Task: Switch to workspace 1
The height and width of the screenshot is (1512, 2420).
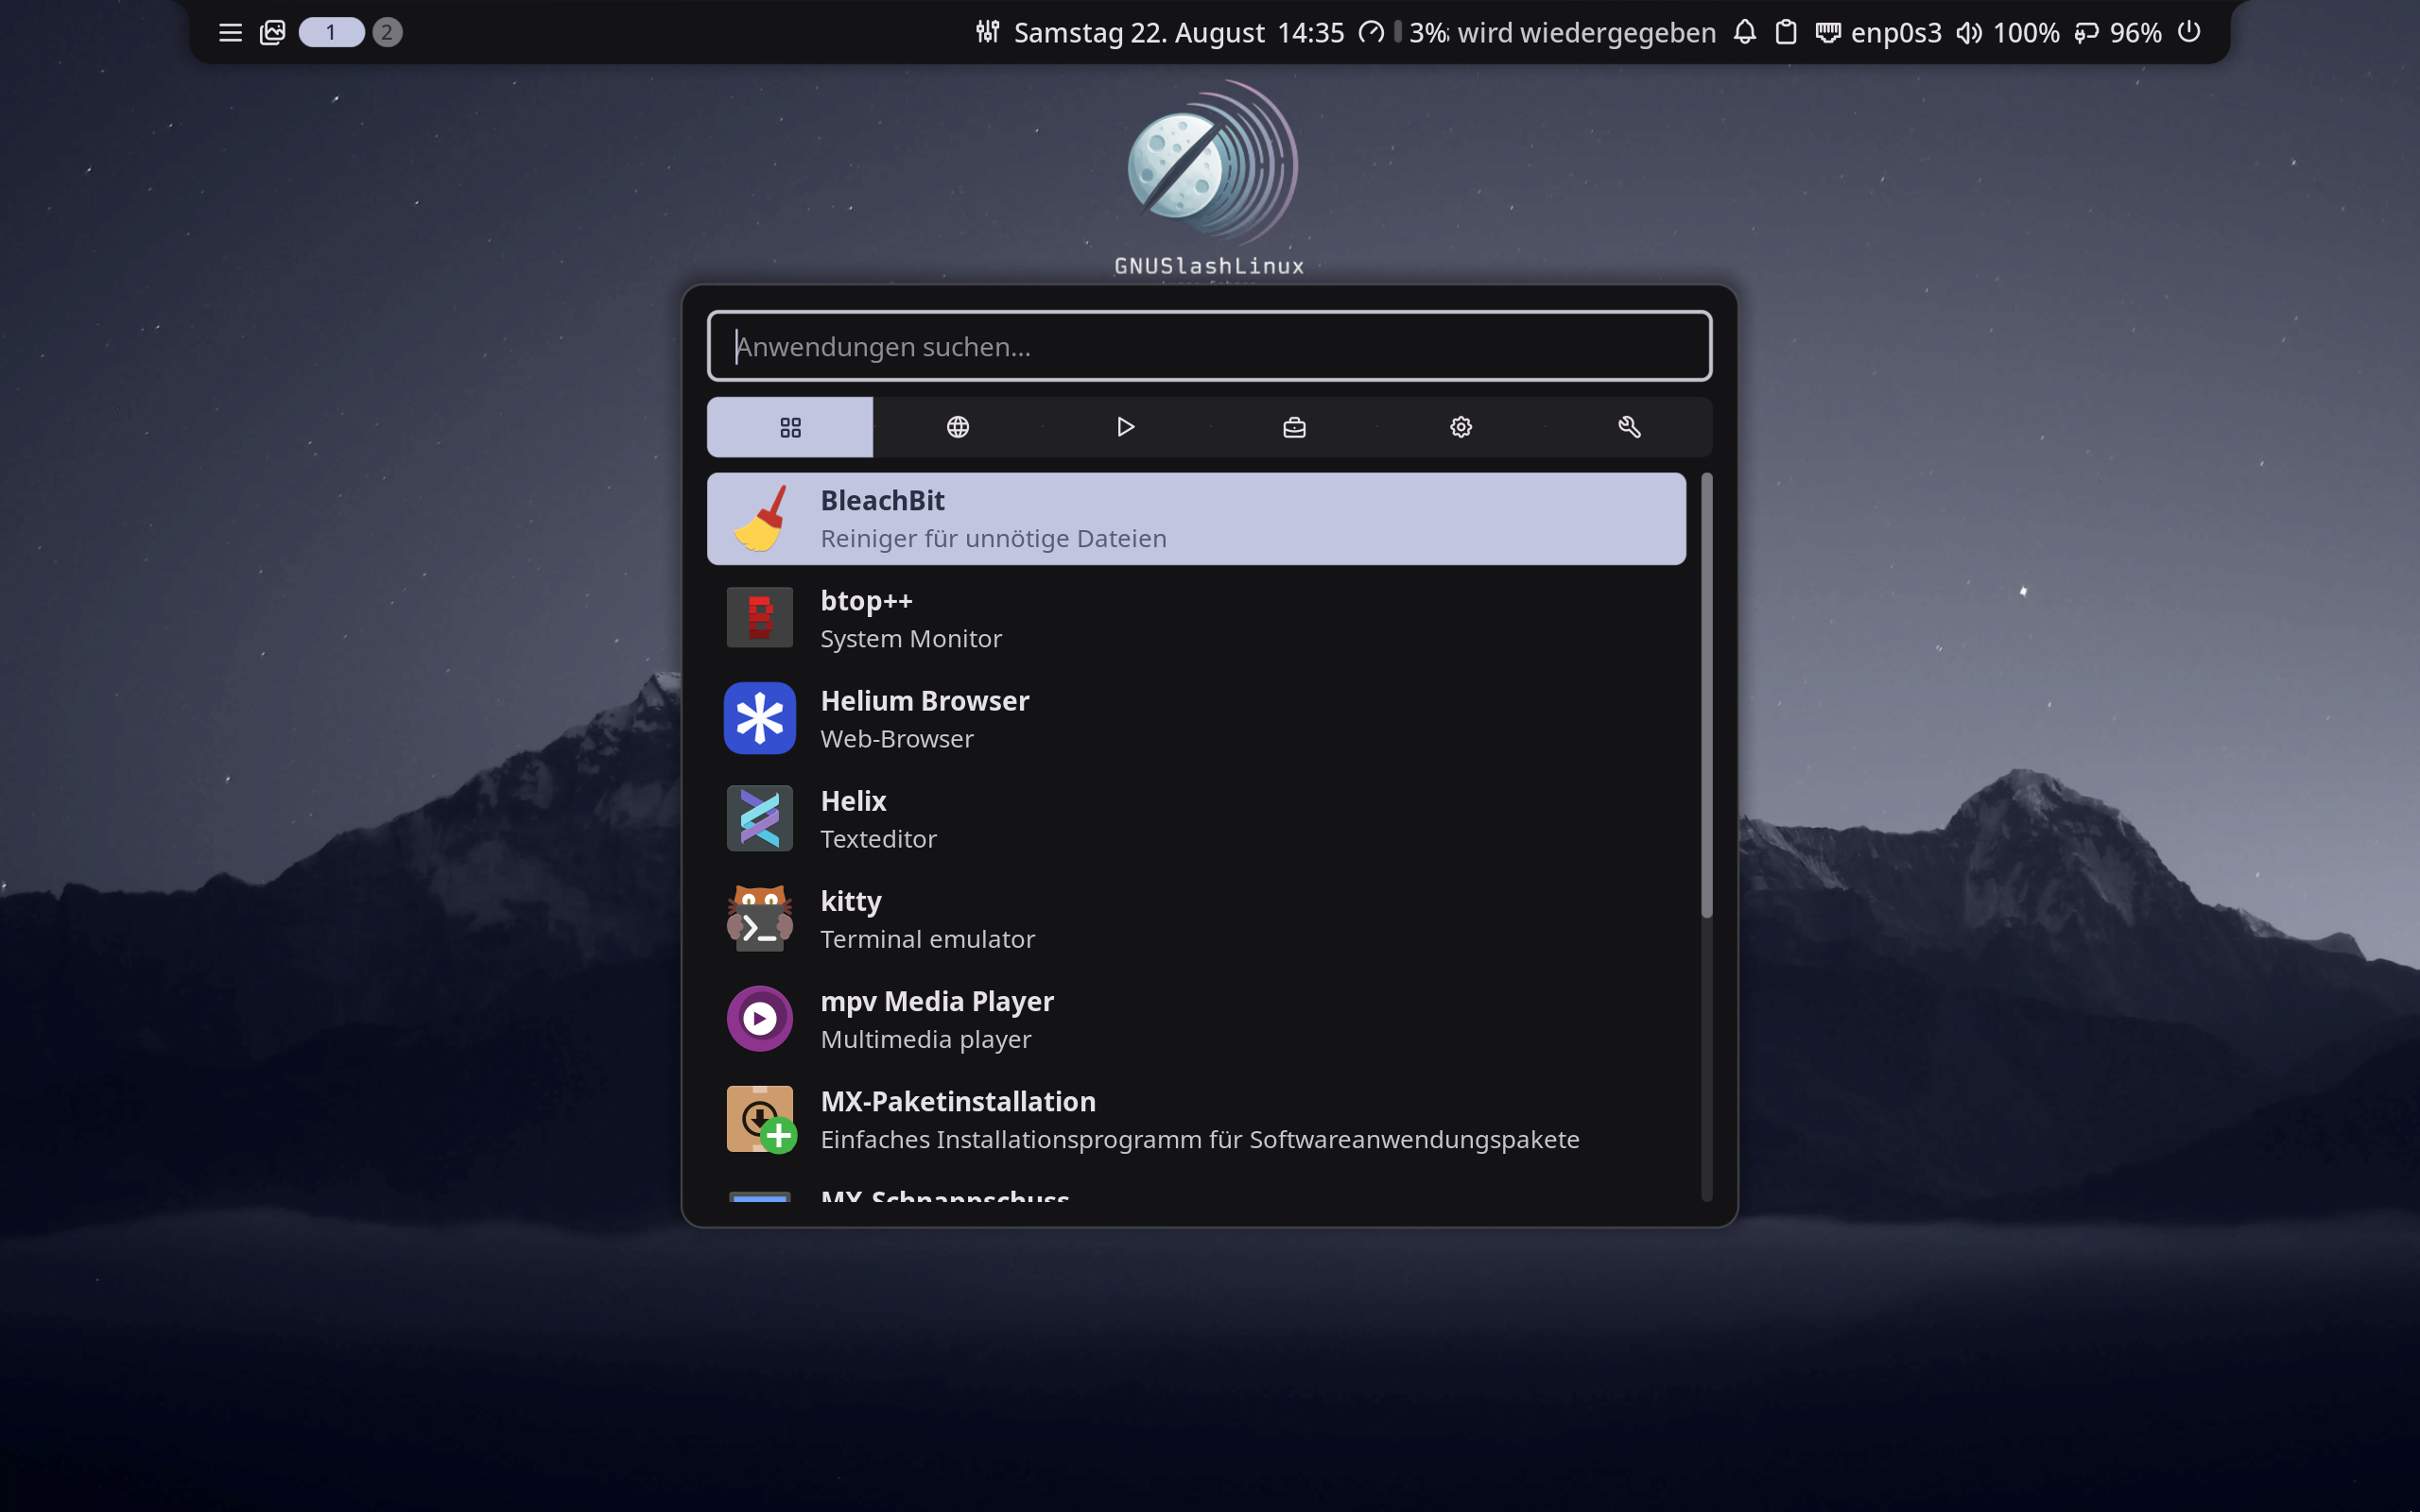Action: pyautogui.click(x=331, y=32)
